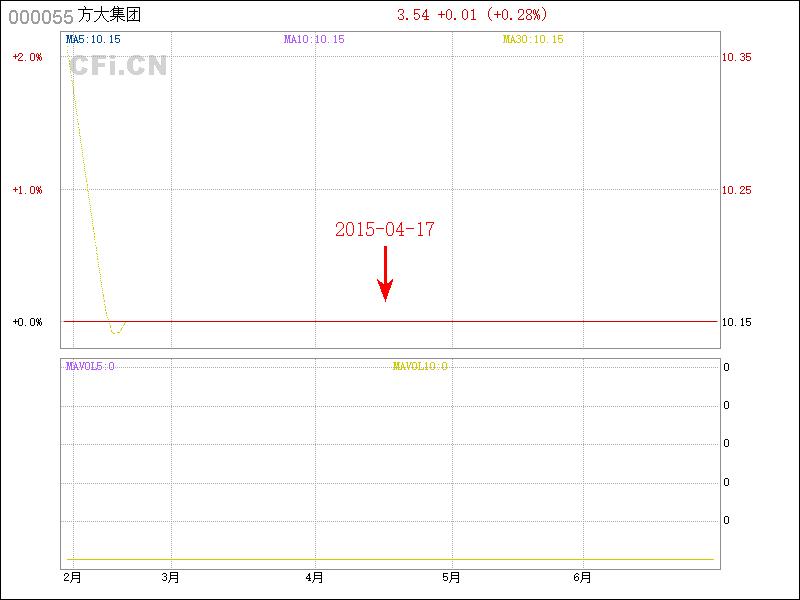This screenshot has width=800, height=600.
Task: Click the 5月 month label
Action: [451, 578]
